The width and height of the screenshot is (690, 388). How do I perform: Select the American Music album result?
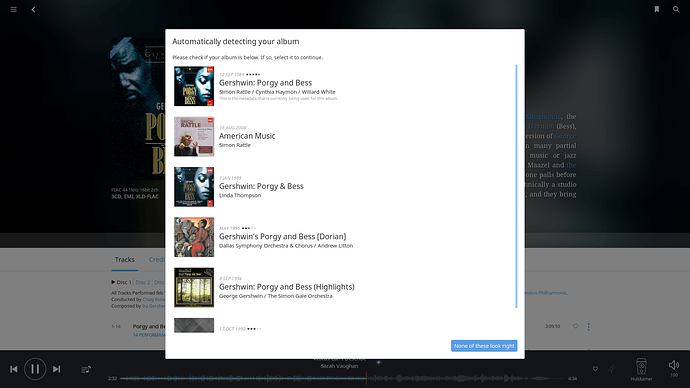coord(344,136)
